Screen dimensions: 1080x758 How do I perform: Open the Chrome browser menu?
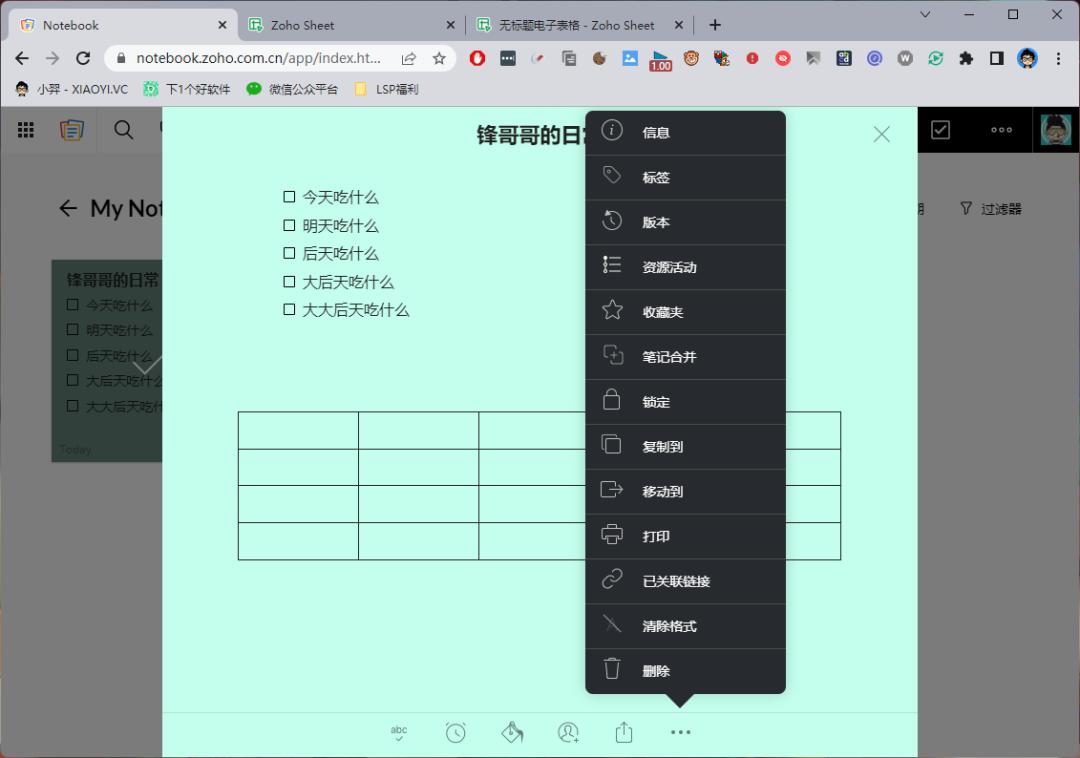pyautogui.click(x=1058, y=59)
